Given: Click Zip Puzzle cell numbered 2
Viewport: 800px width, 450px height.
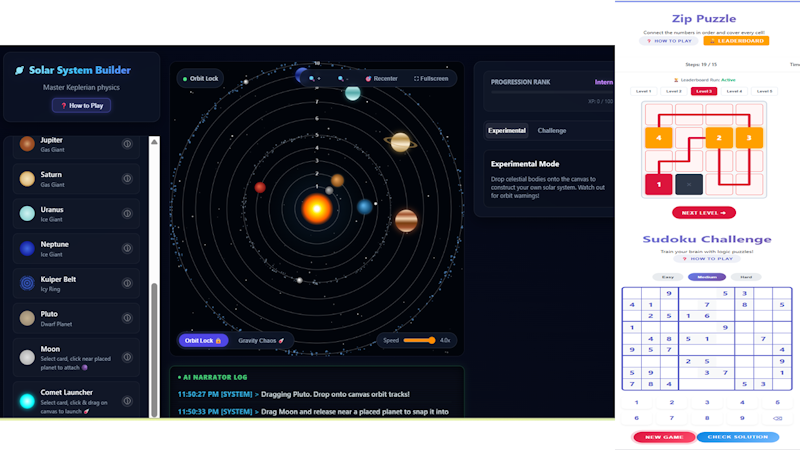Looking at the screenshot, I should [719, 138].
